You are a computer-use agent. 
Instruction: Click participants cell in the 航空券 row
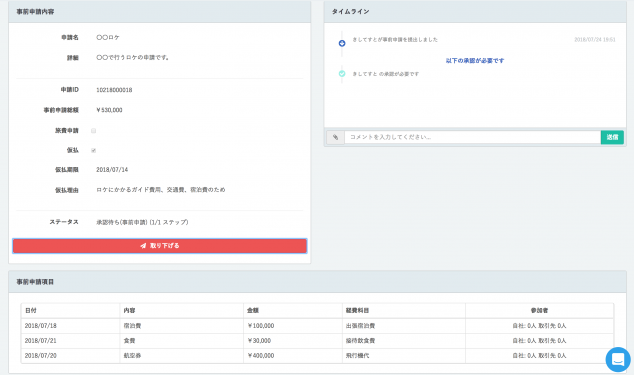point(539,356)
